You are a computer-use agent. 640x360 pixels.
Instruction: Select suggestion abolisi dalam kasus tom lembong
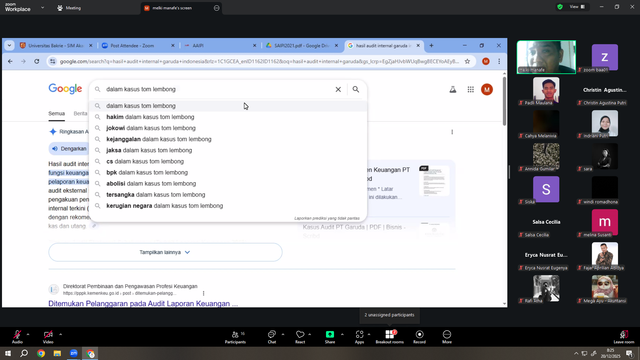(x=229, y=183)
